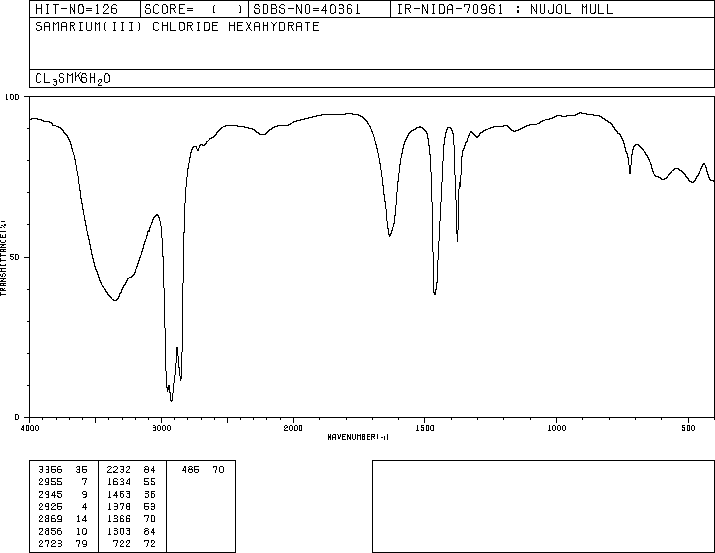Select the 1378 peak table row
715x553 pixels.
point(131,507)
